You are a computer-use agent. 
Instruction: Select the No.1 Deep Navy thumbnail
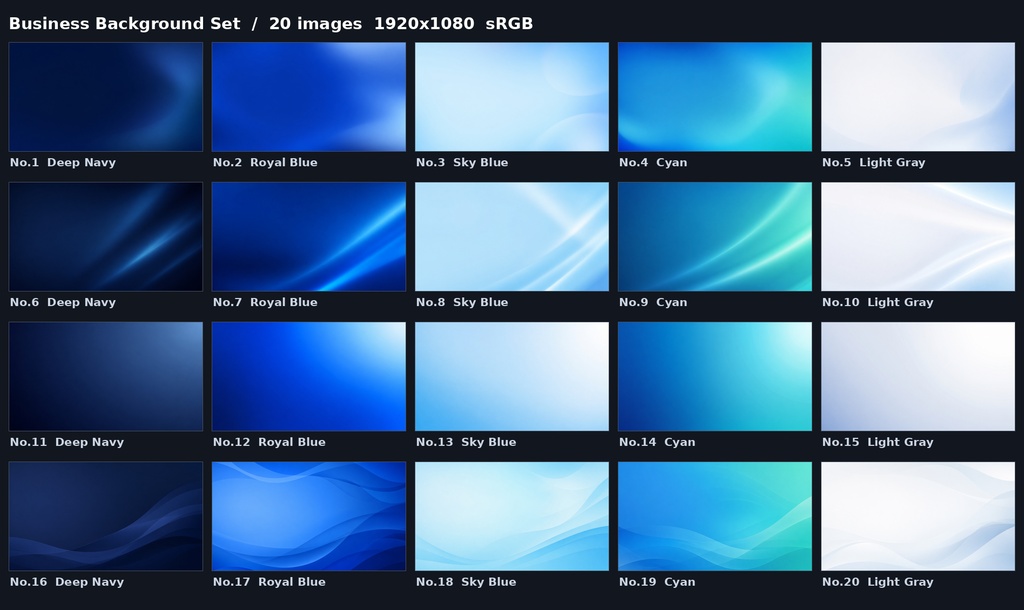(x=106, y=97)
